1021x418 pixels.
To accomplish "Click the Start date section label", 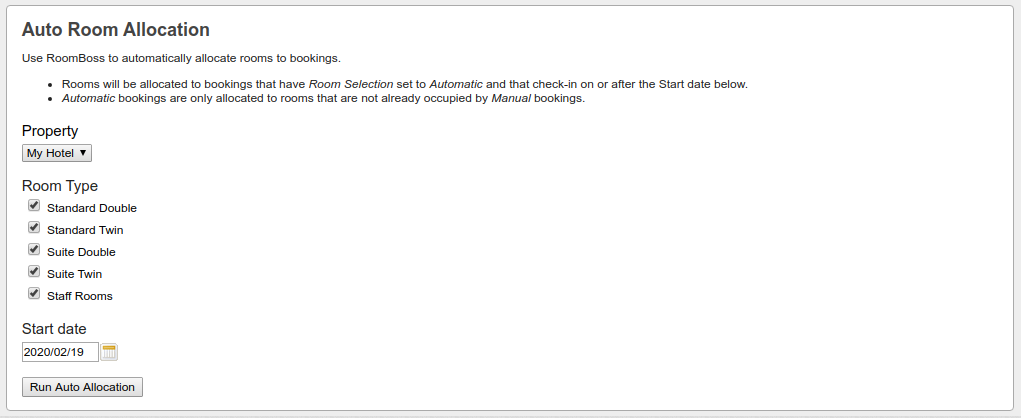I will pyautogui.click(x=54, y=329).
